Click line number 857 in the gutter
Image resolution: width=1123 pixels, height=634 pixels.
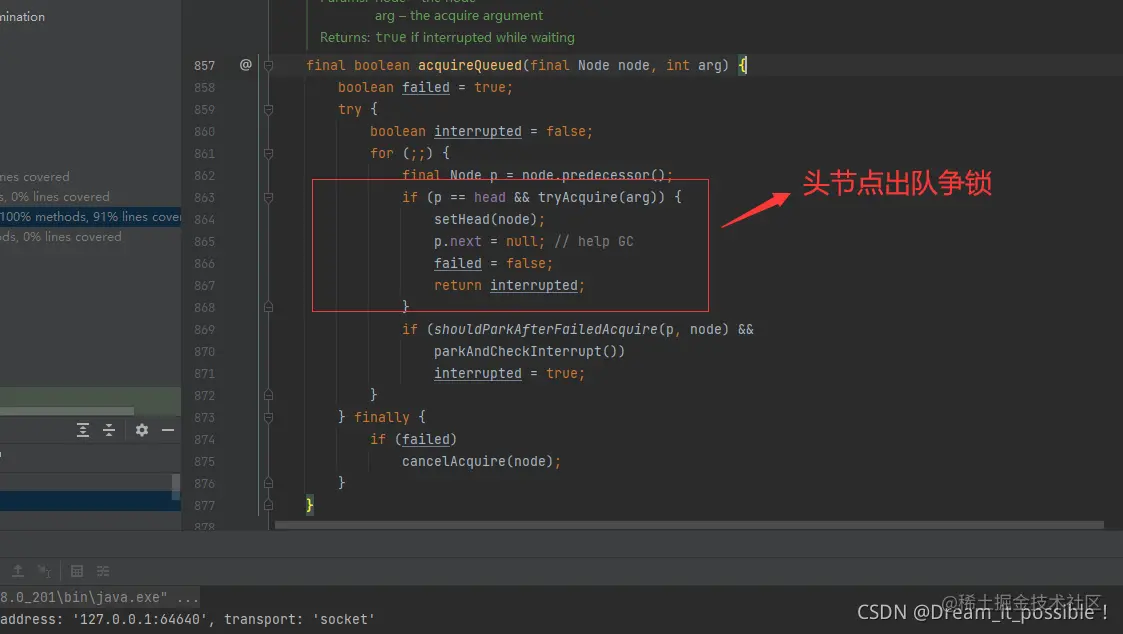click(x=205, y=65)
